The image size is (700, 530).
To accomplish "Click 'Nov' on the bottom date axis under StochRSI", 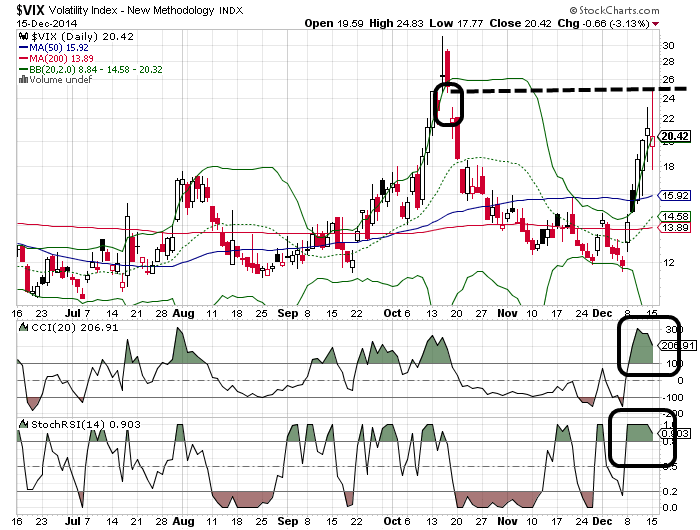I will [507, 522].
